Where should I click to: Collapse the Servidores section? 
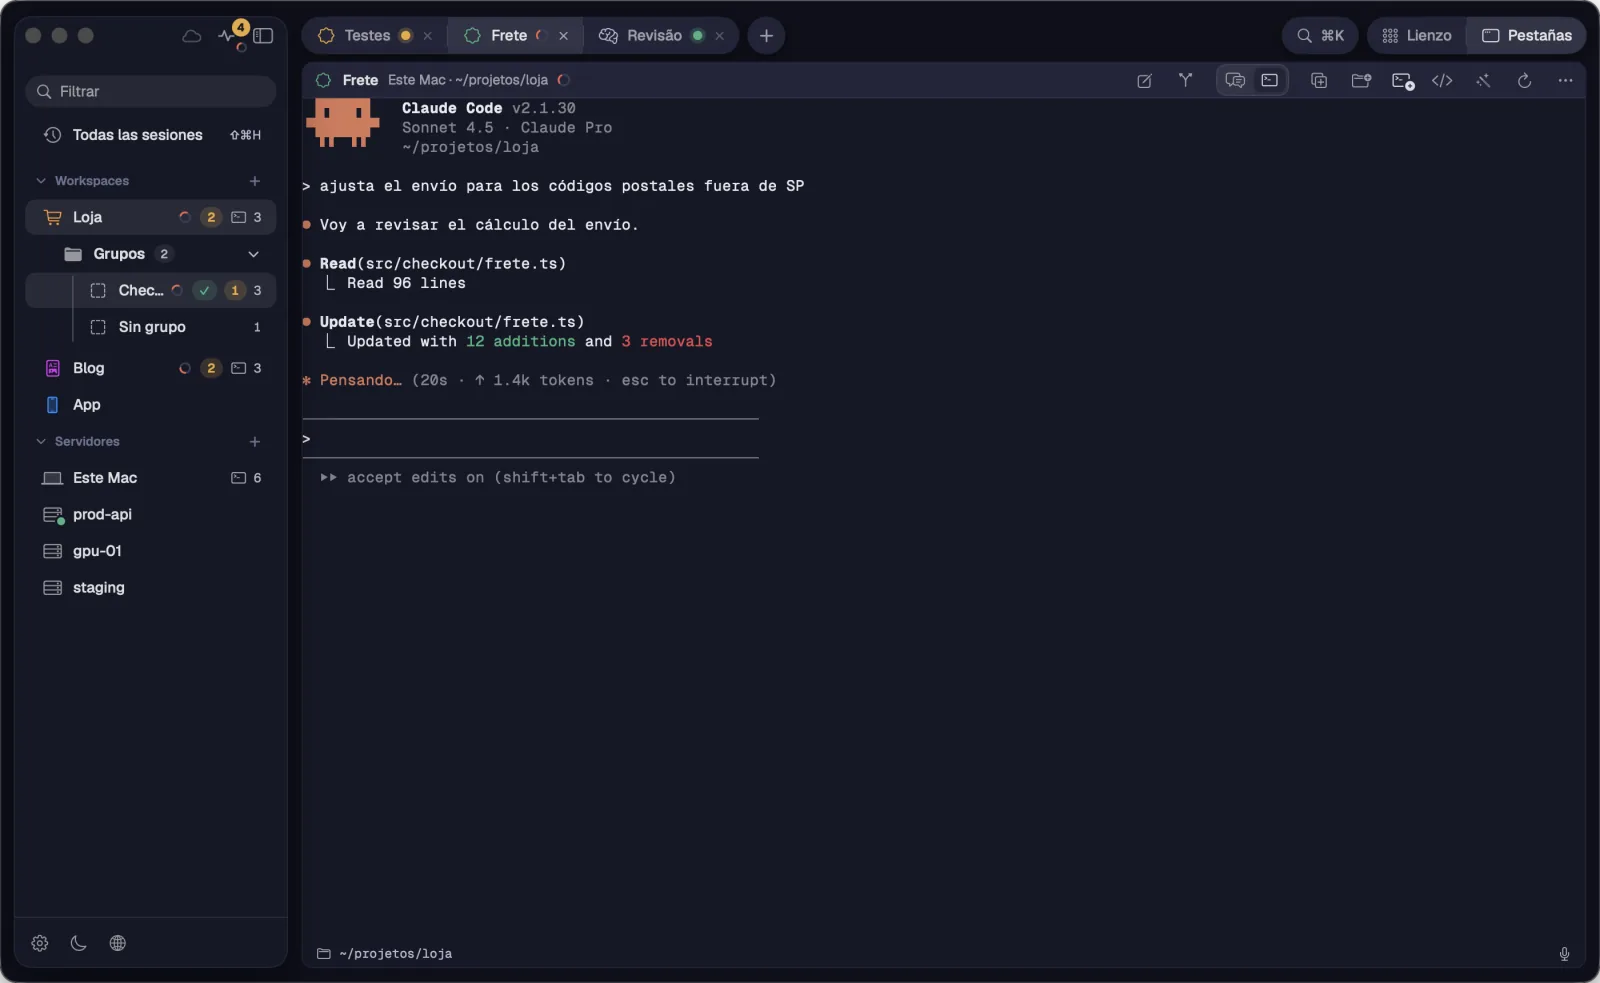(x=41, y=441)
